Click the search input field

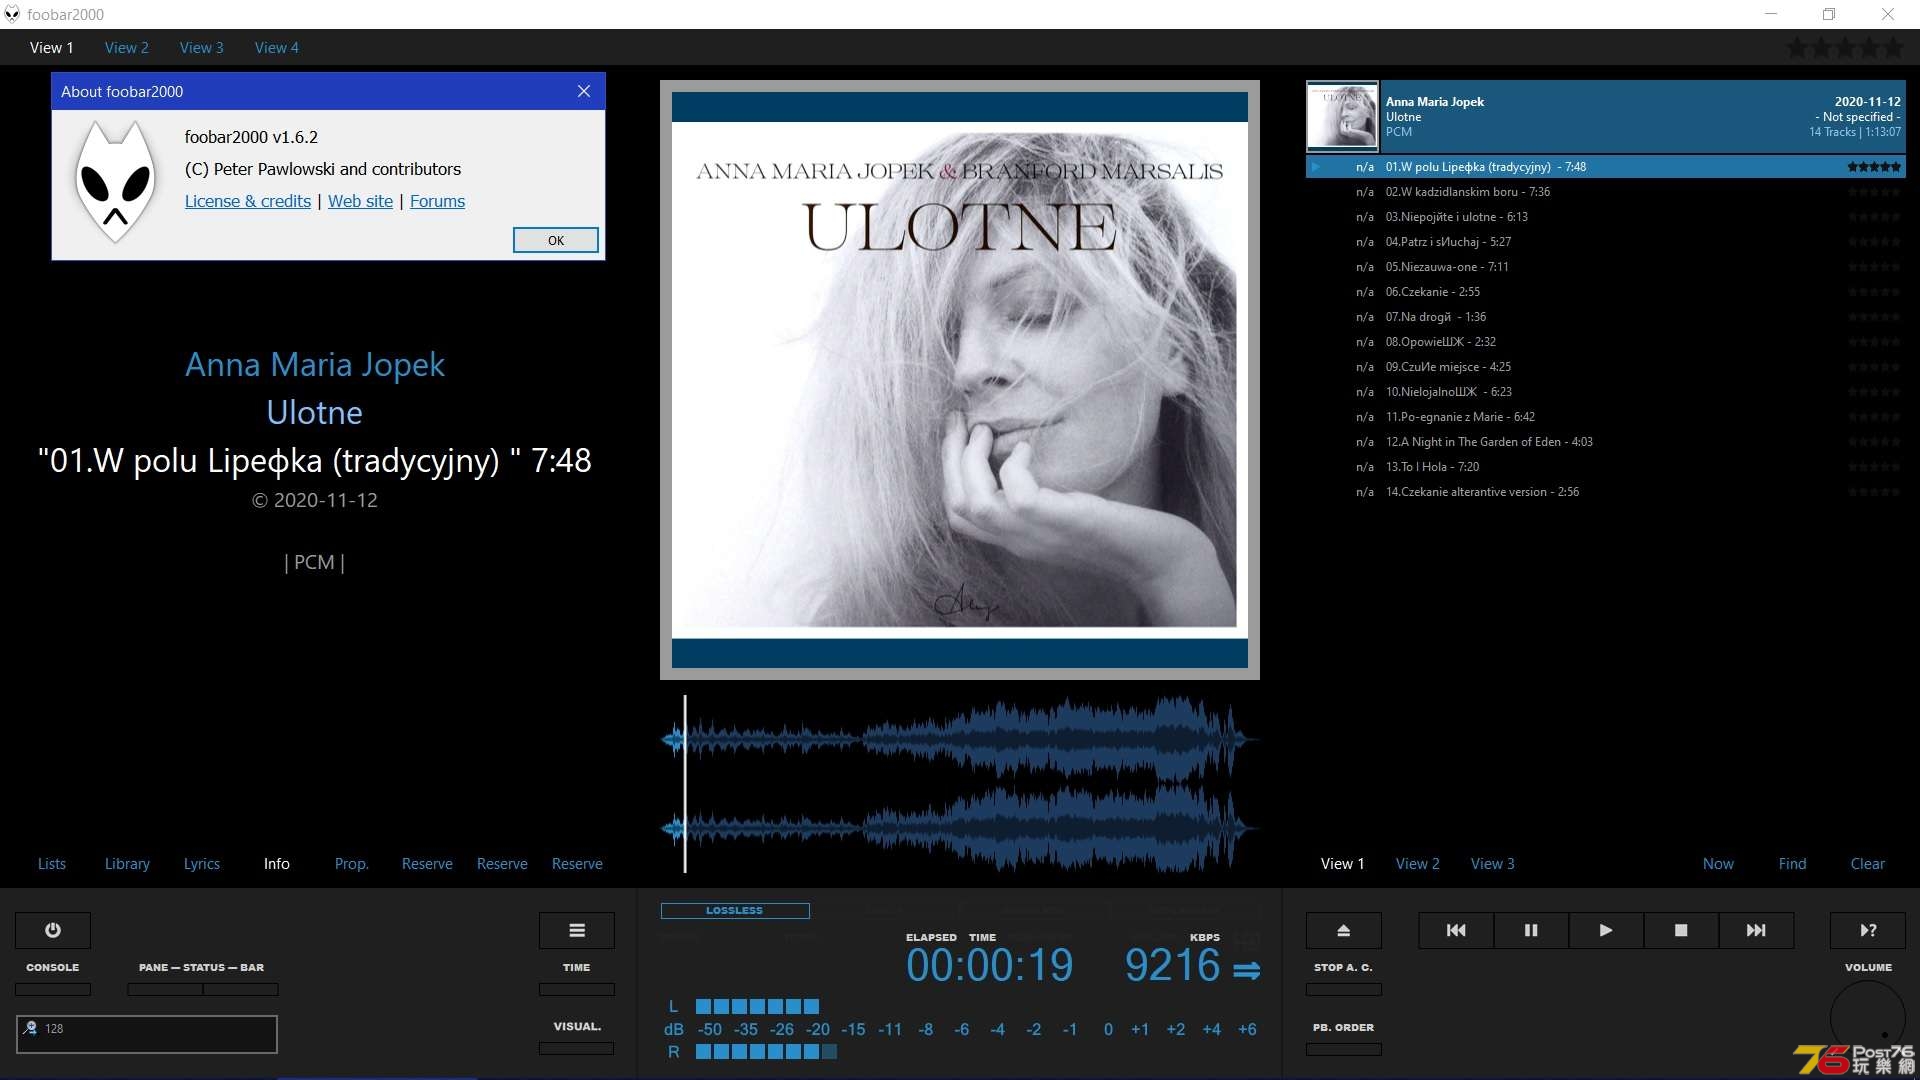pyautogui.click(x=147, y=1034)
